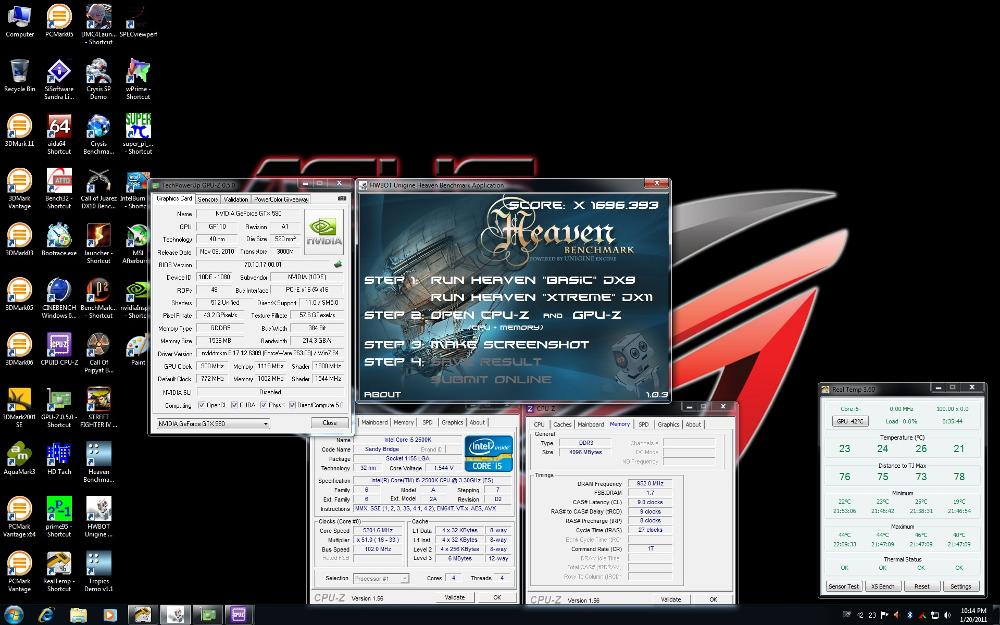Click Run Heaven "Basic" DX9 in HWBOT Heaven
The height and width of the screenshot is (625, 1000).
click(x=533, y=280)
